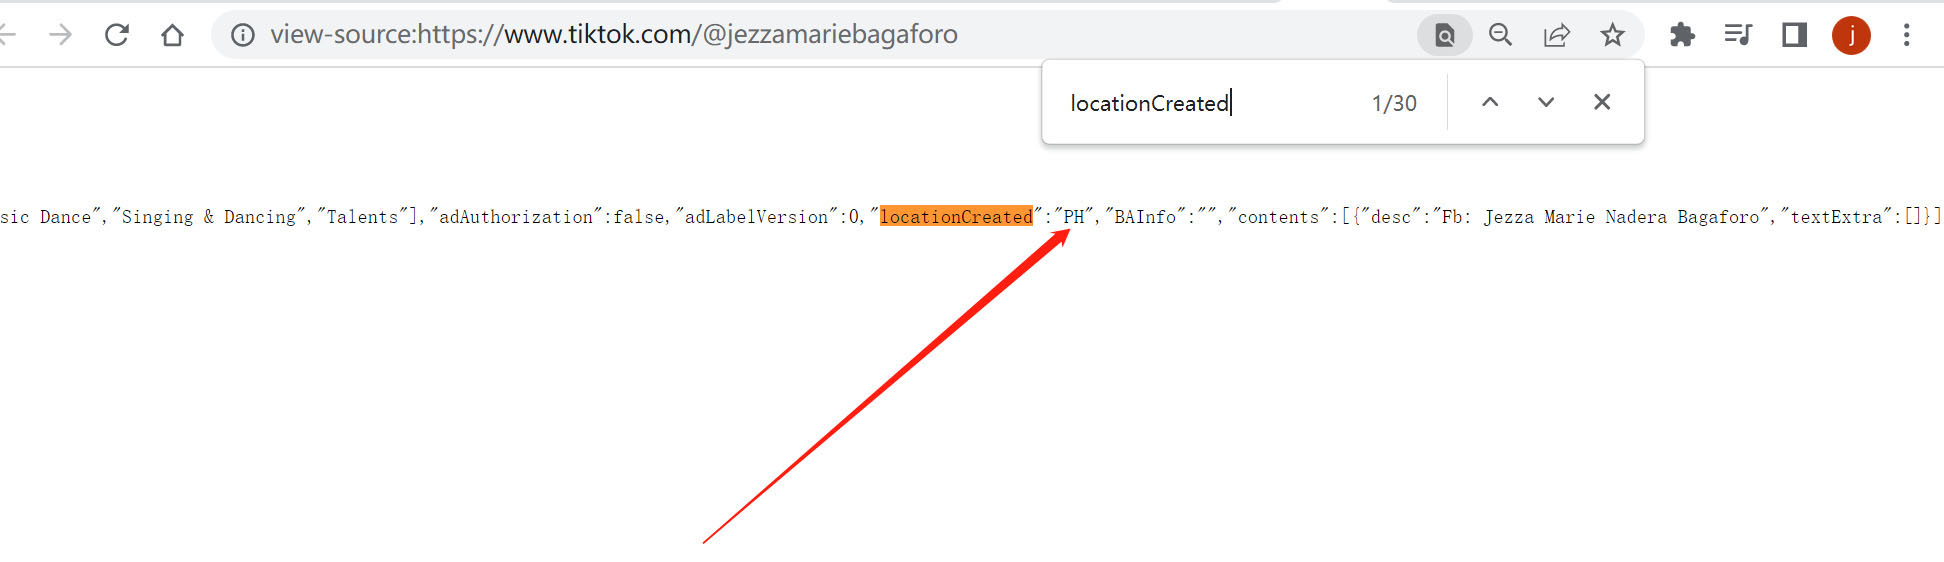Close the find bar
Screen dimensions: 1944x562
click(1602, 102)
